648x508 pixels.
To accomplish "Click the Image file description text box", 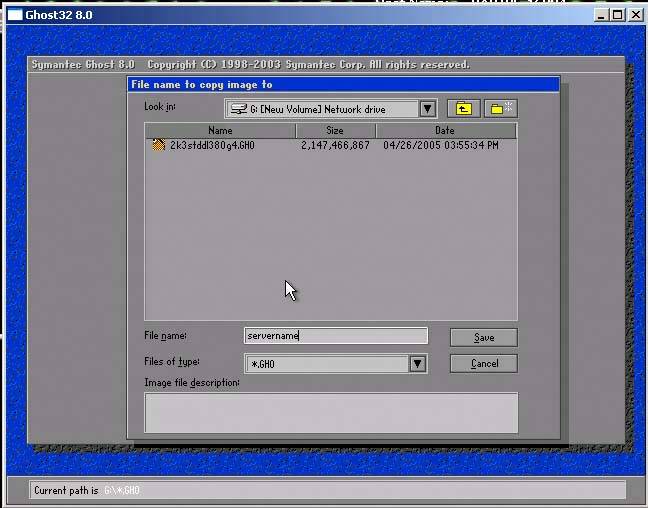I will [x=331, y=412].
